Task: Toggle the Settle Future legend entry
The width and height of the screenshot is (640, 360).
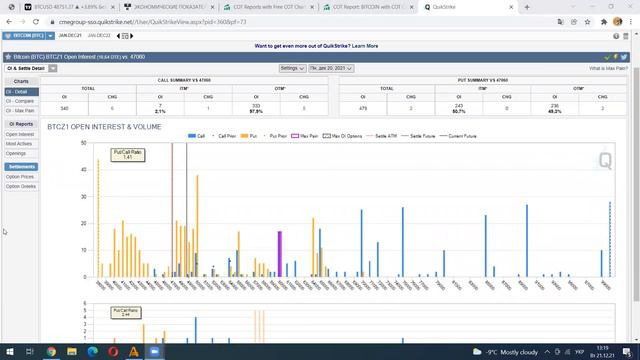Action: (418, 136)
